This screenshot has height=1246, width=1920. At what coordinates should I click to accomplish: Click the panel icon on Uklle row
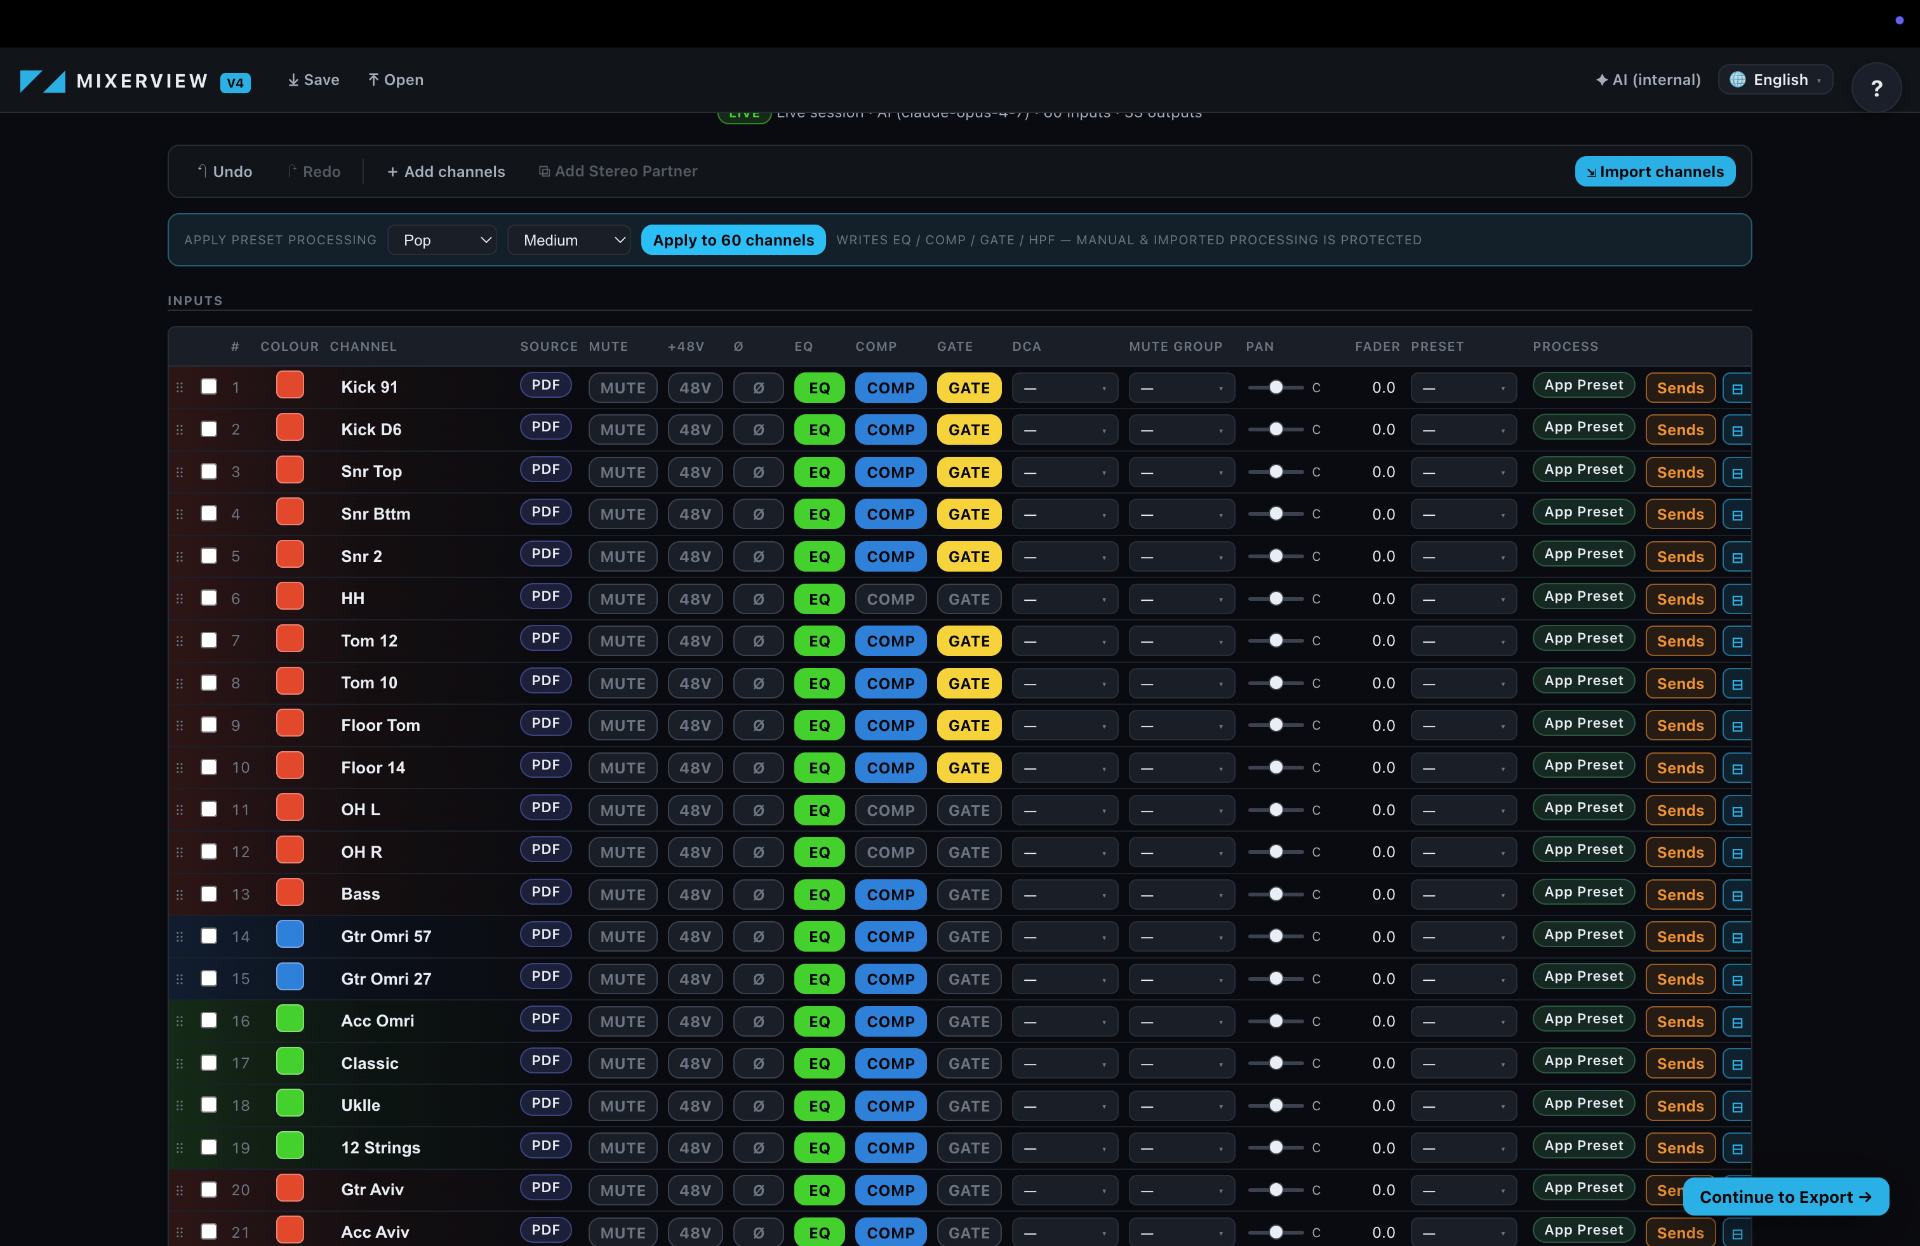(x=1737, y=1106)
